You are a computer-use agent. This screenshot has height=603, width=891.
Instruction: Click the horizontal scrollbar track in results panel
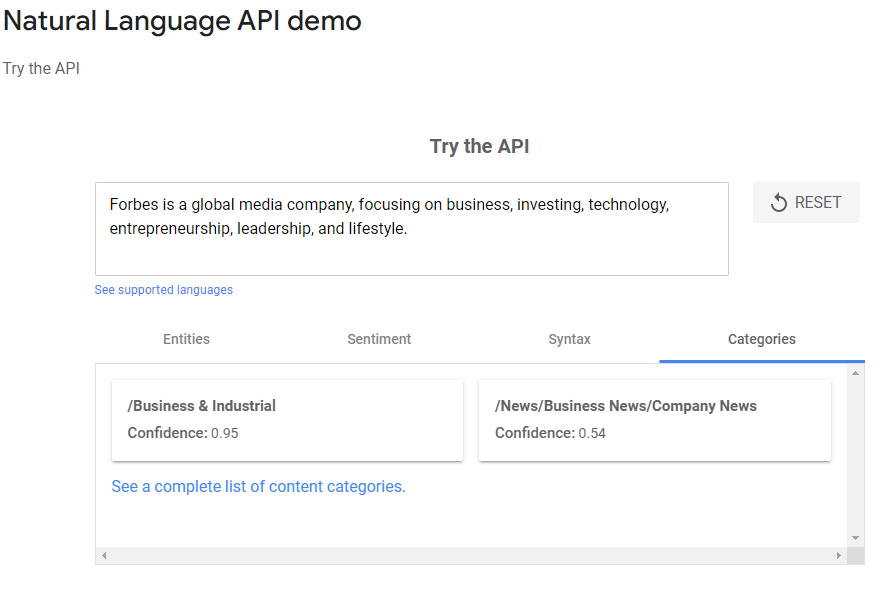click(470, 555)
